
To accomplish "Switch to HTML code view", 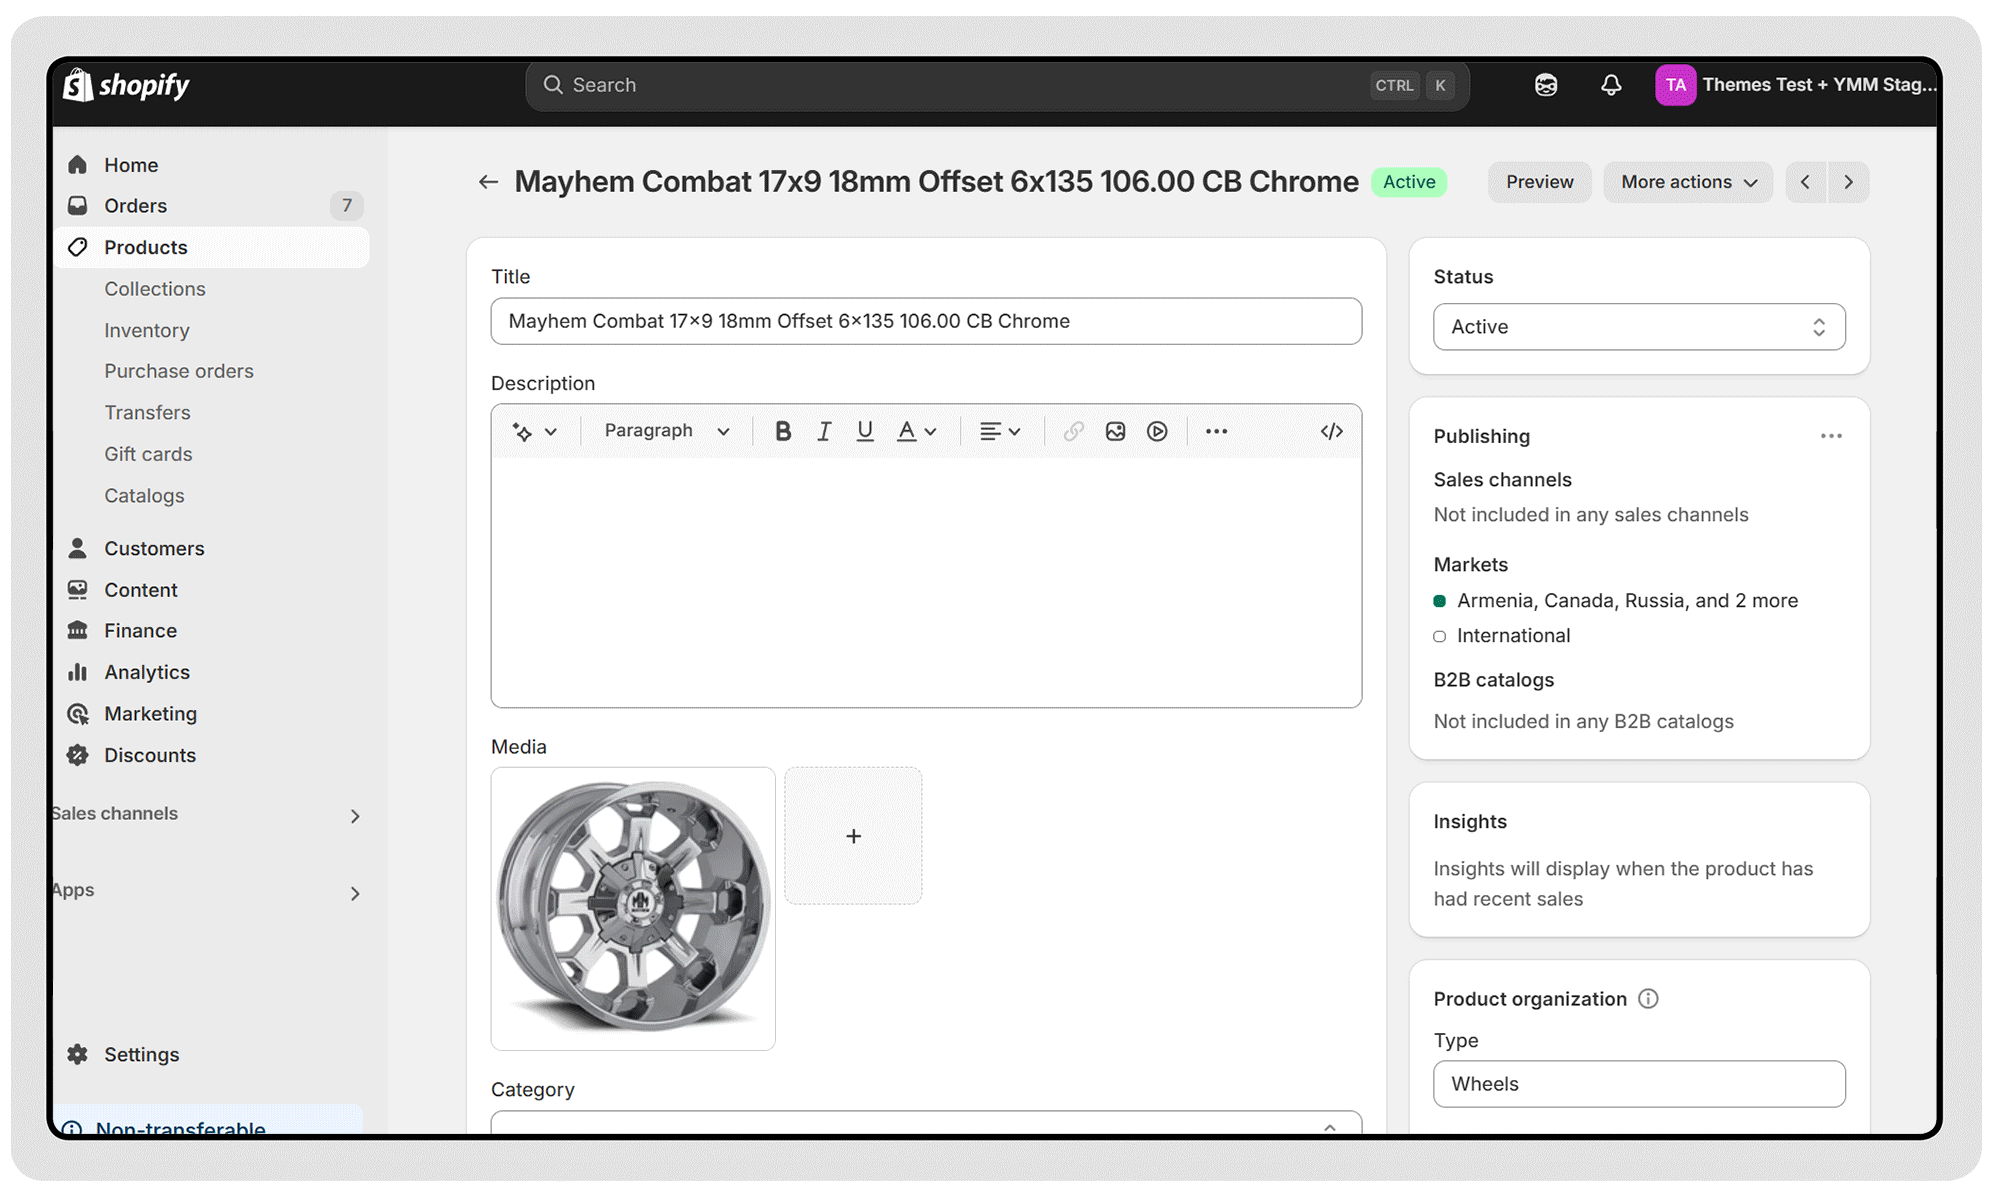I will tap(1331, 431).
